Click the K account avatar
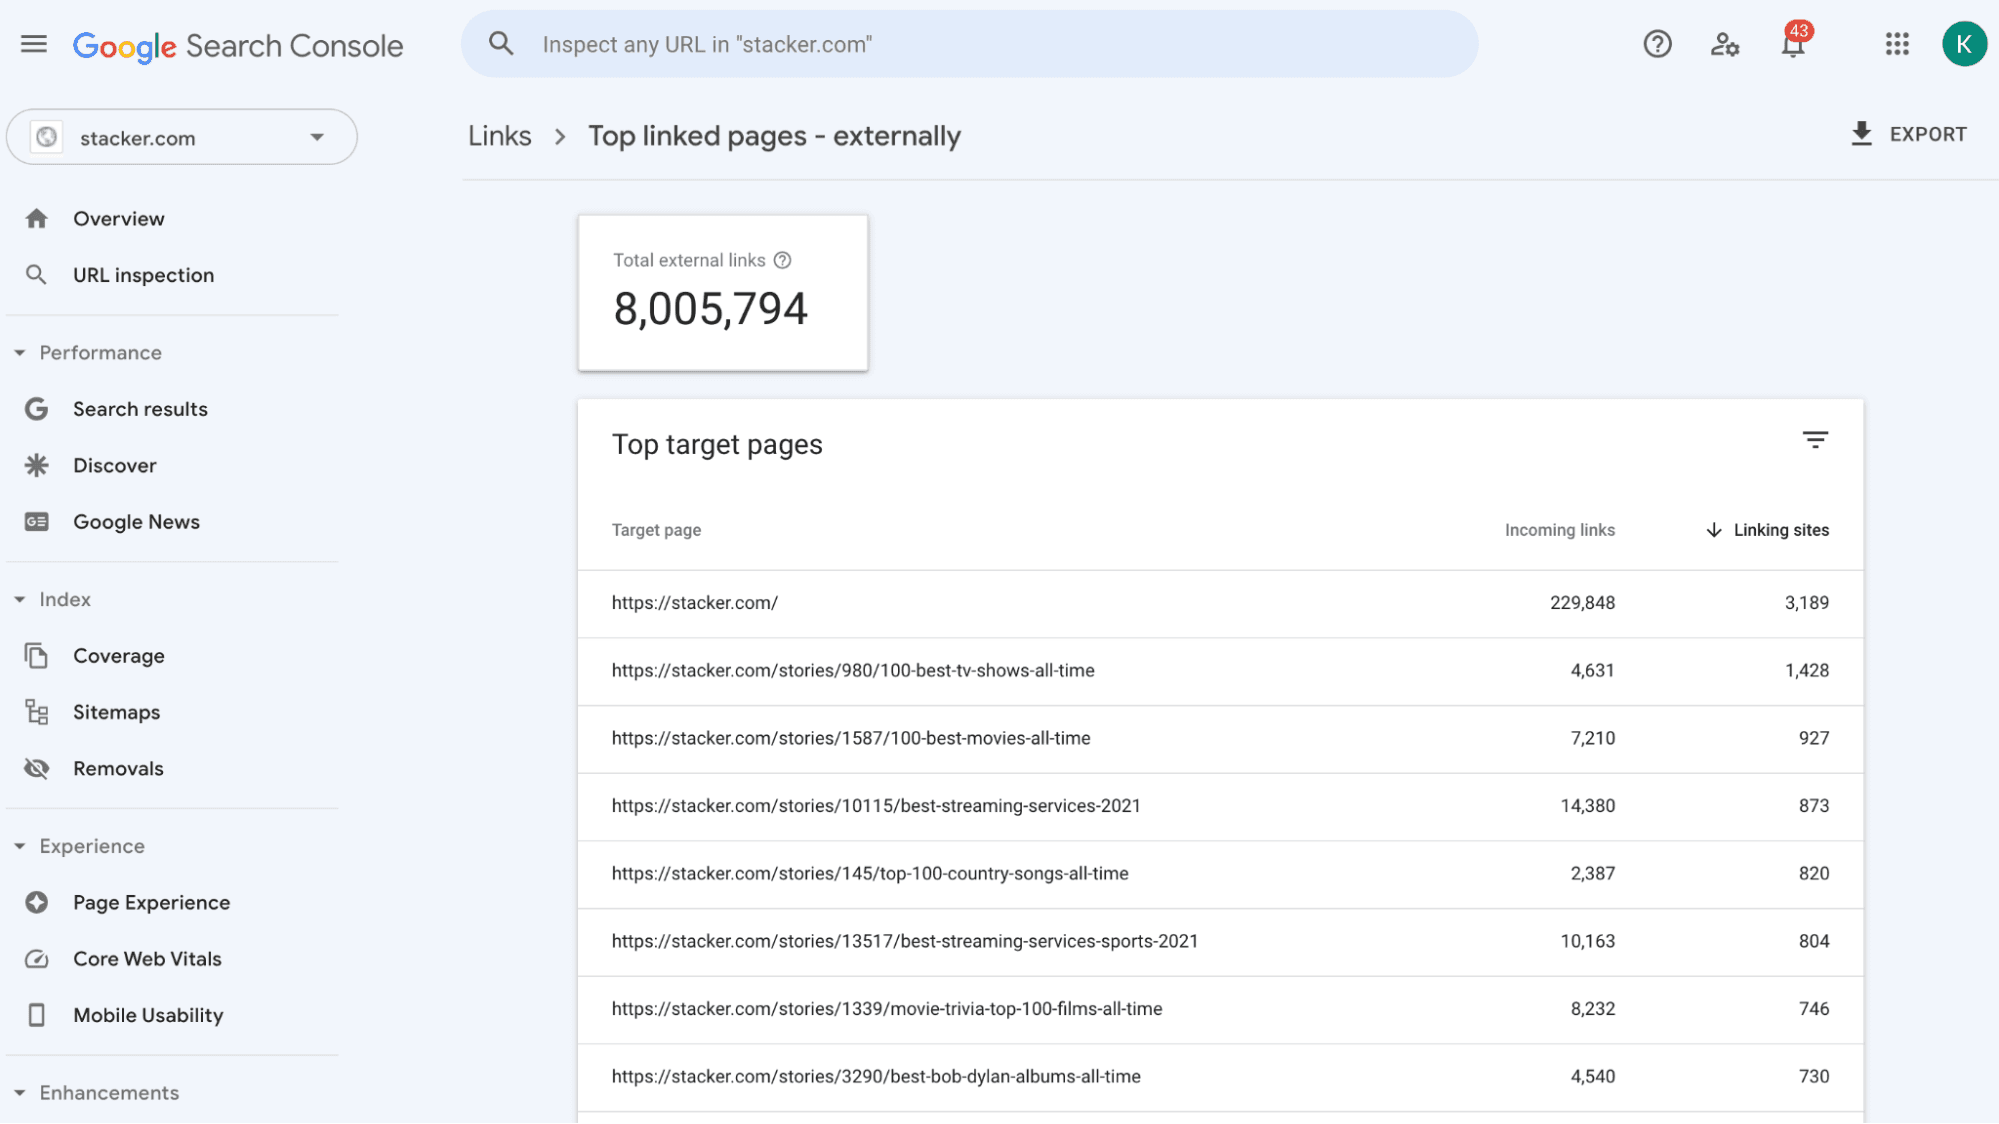 [1964, 44]
